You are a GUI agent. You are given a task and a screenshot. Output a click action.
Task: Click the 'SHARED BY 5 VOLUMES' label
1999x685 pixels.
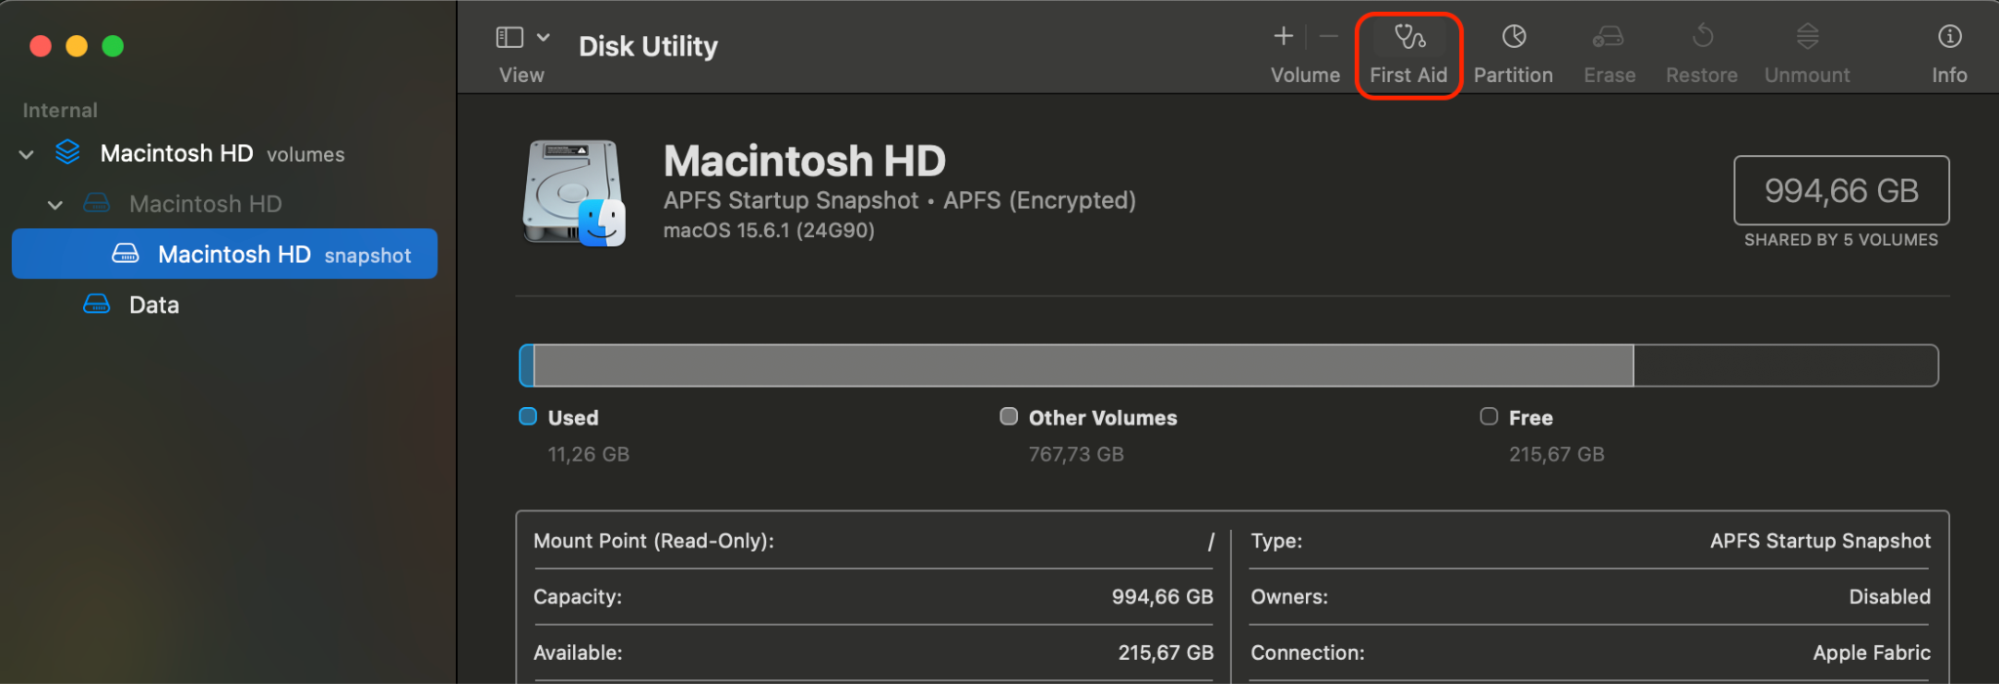click(1841, 240)
